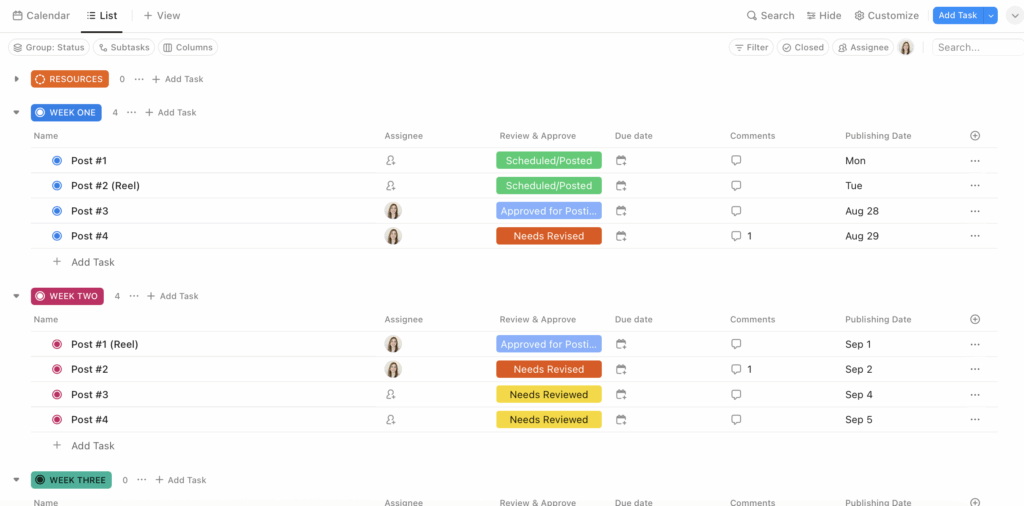Viewport: 1024px width, 506px height.
Task: Click Add Task row under WEEK TWO list
Action: click(84, 445)
